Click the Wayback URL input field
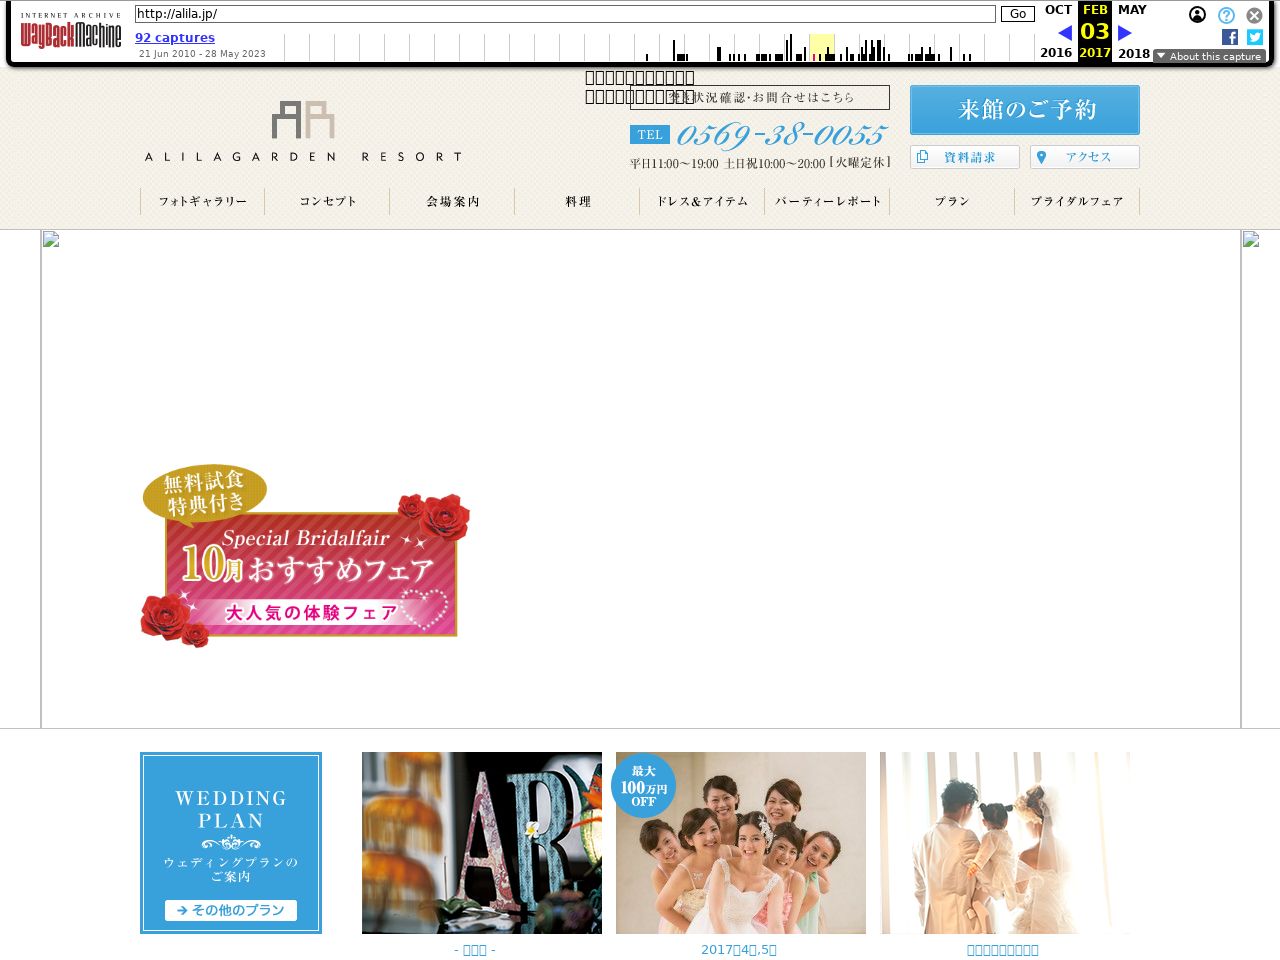 [565, 14]
